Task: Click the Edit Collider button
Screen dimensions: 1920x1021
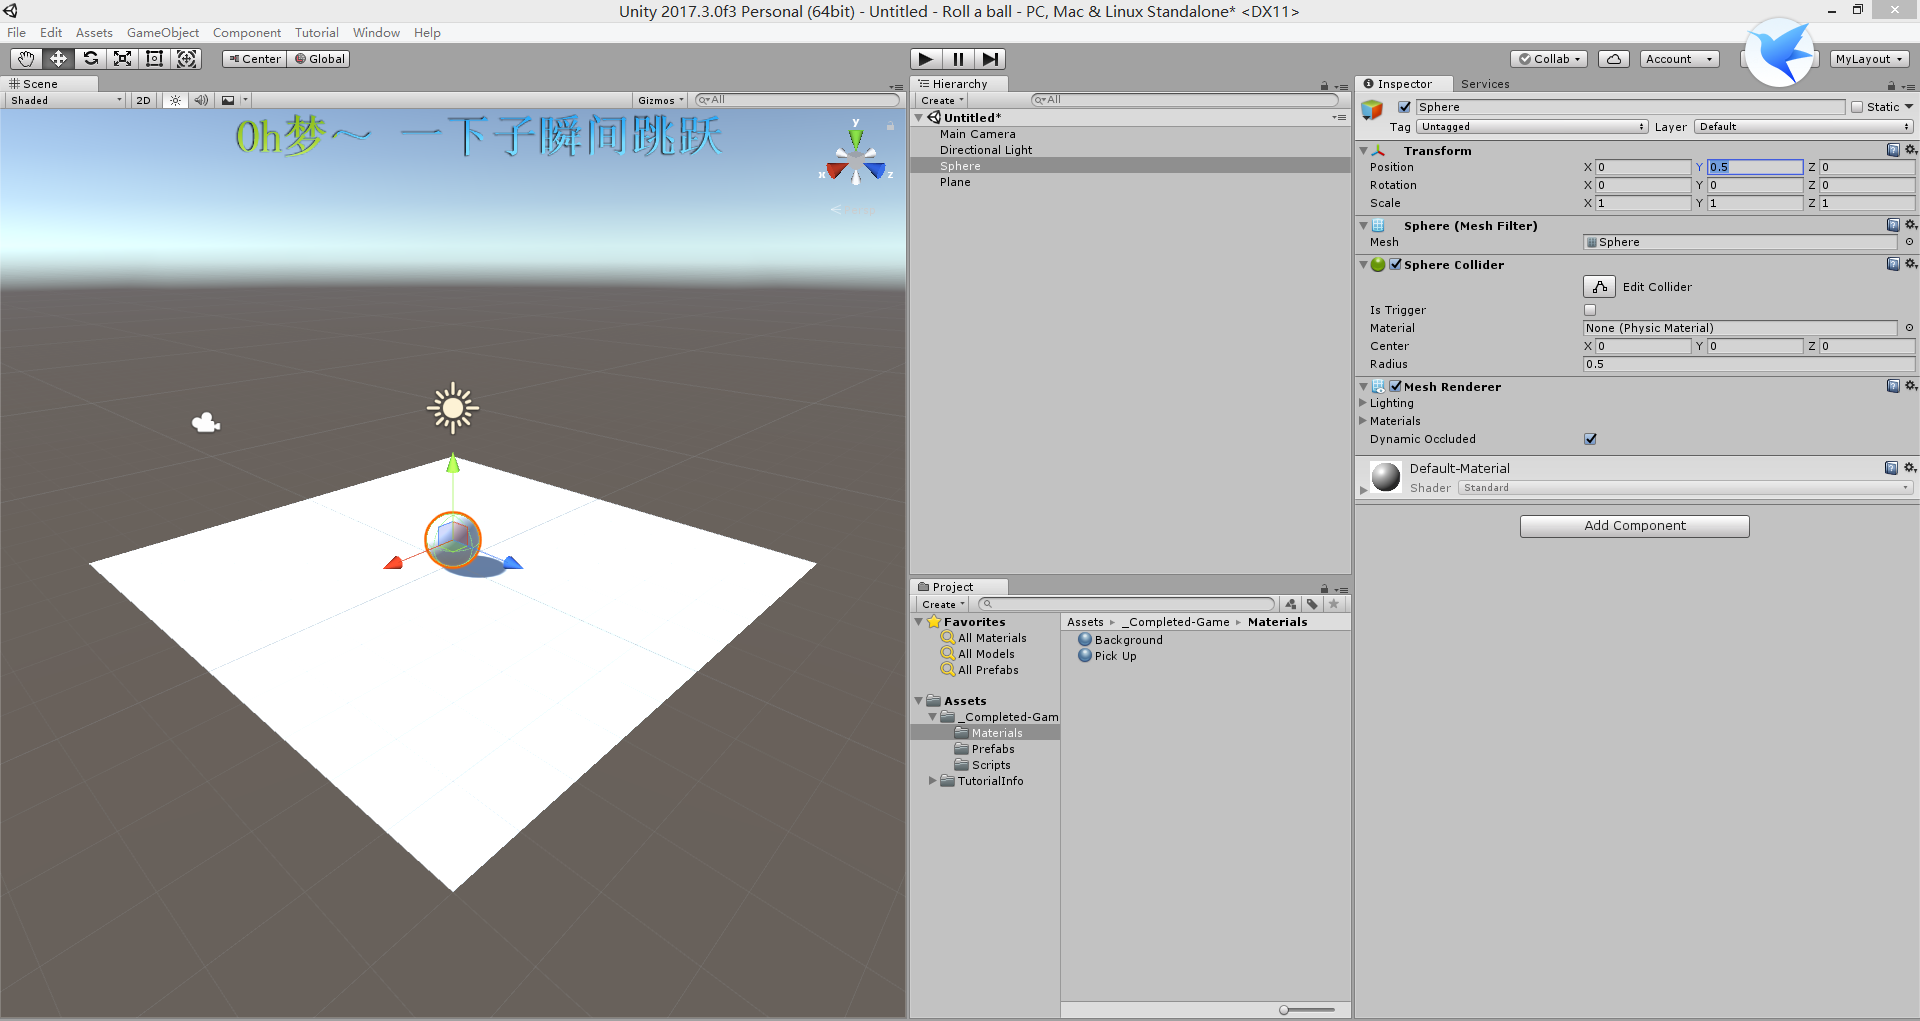Action: pos(1598,286)
